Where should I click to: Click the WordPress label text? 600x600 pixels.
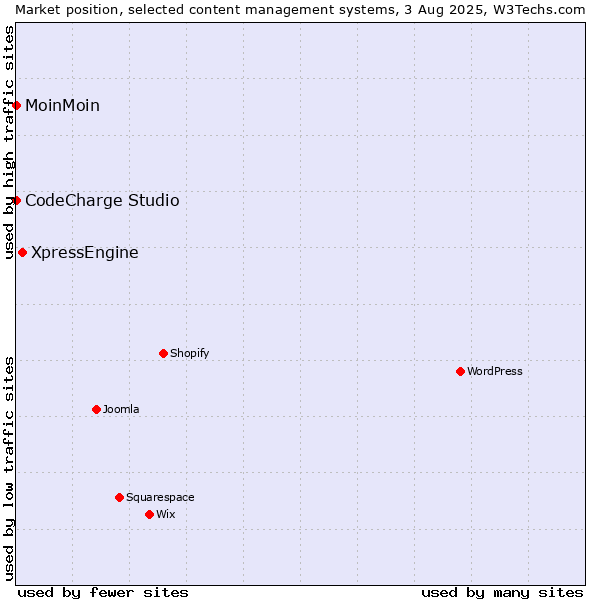pos(494,371)
